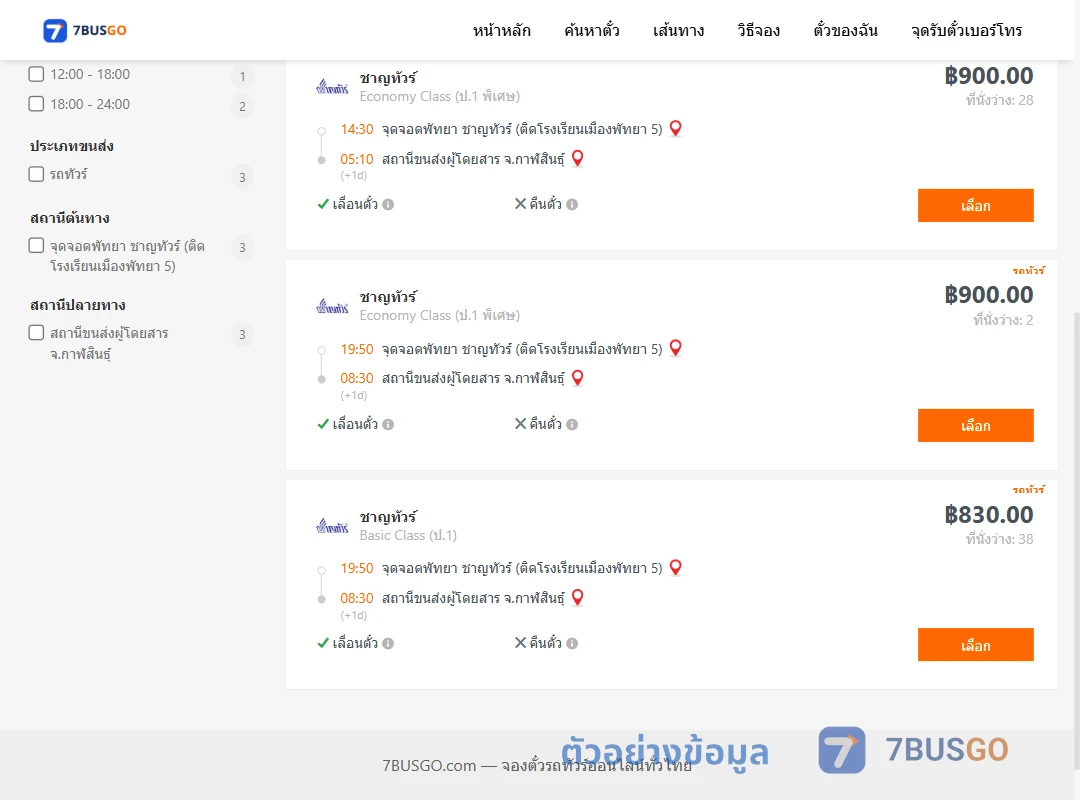The width and height of the screenshot is (1080, 800).
Task: Click operator logo of Basic Class trip
Action: tap(332, 526)
